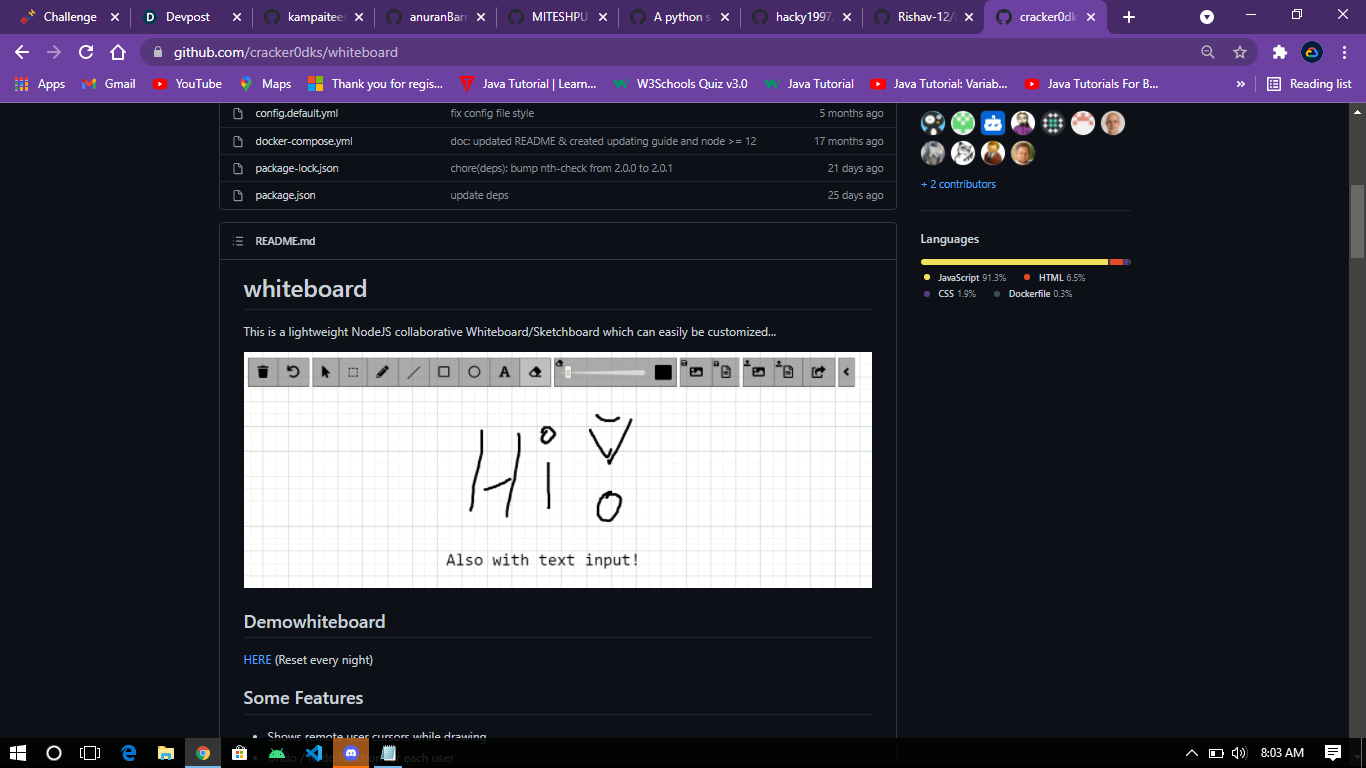Open the zoom magnifier in address bar
Image resolution: width=1366 pixels, height=768 pixels.
(x=1208, y=52)
